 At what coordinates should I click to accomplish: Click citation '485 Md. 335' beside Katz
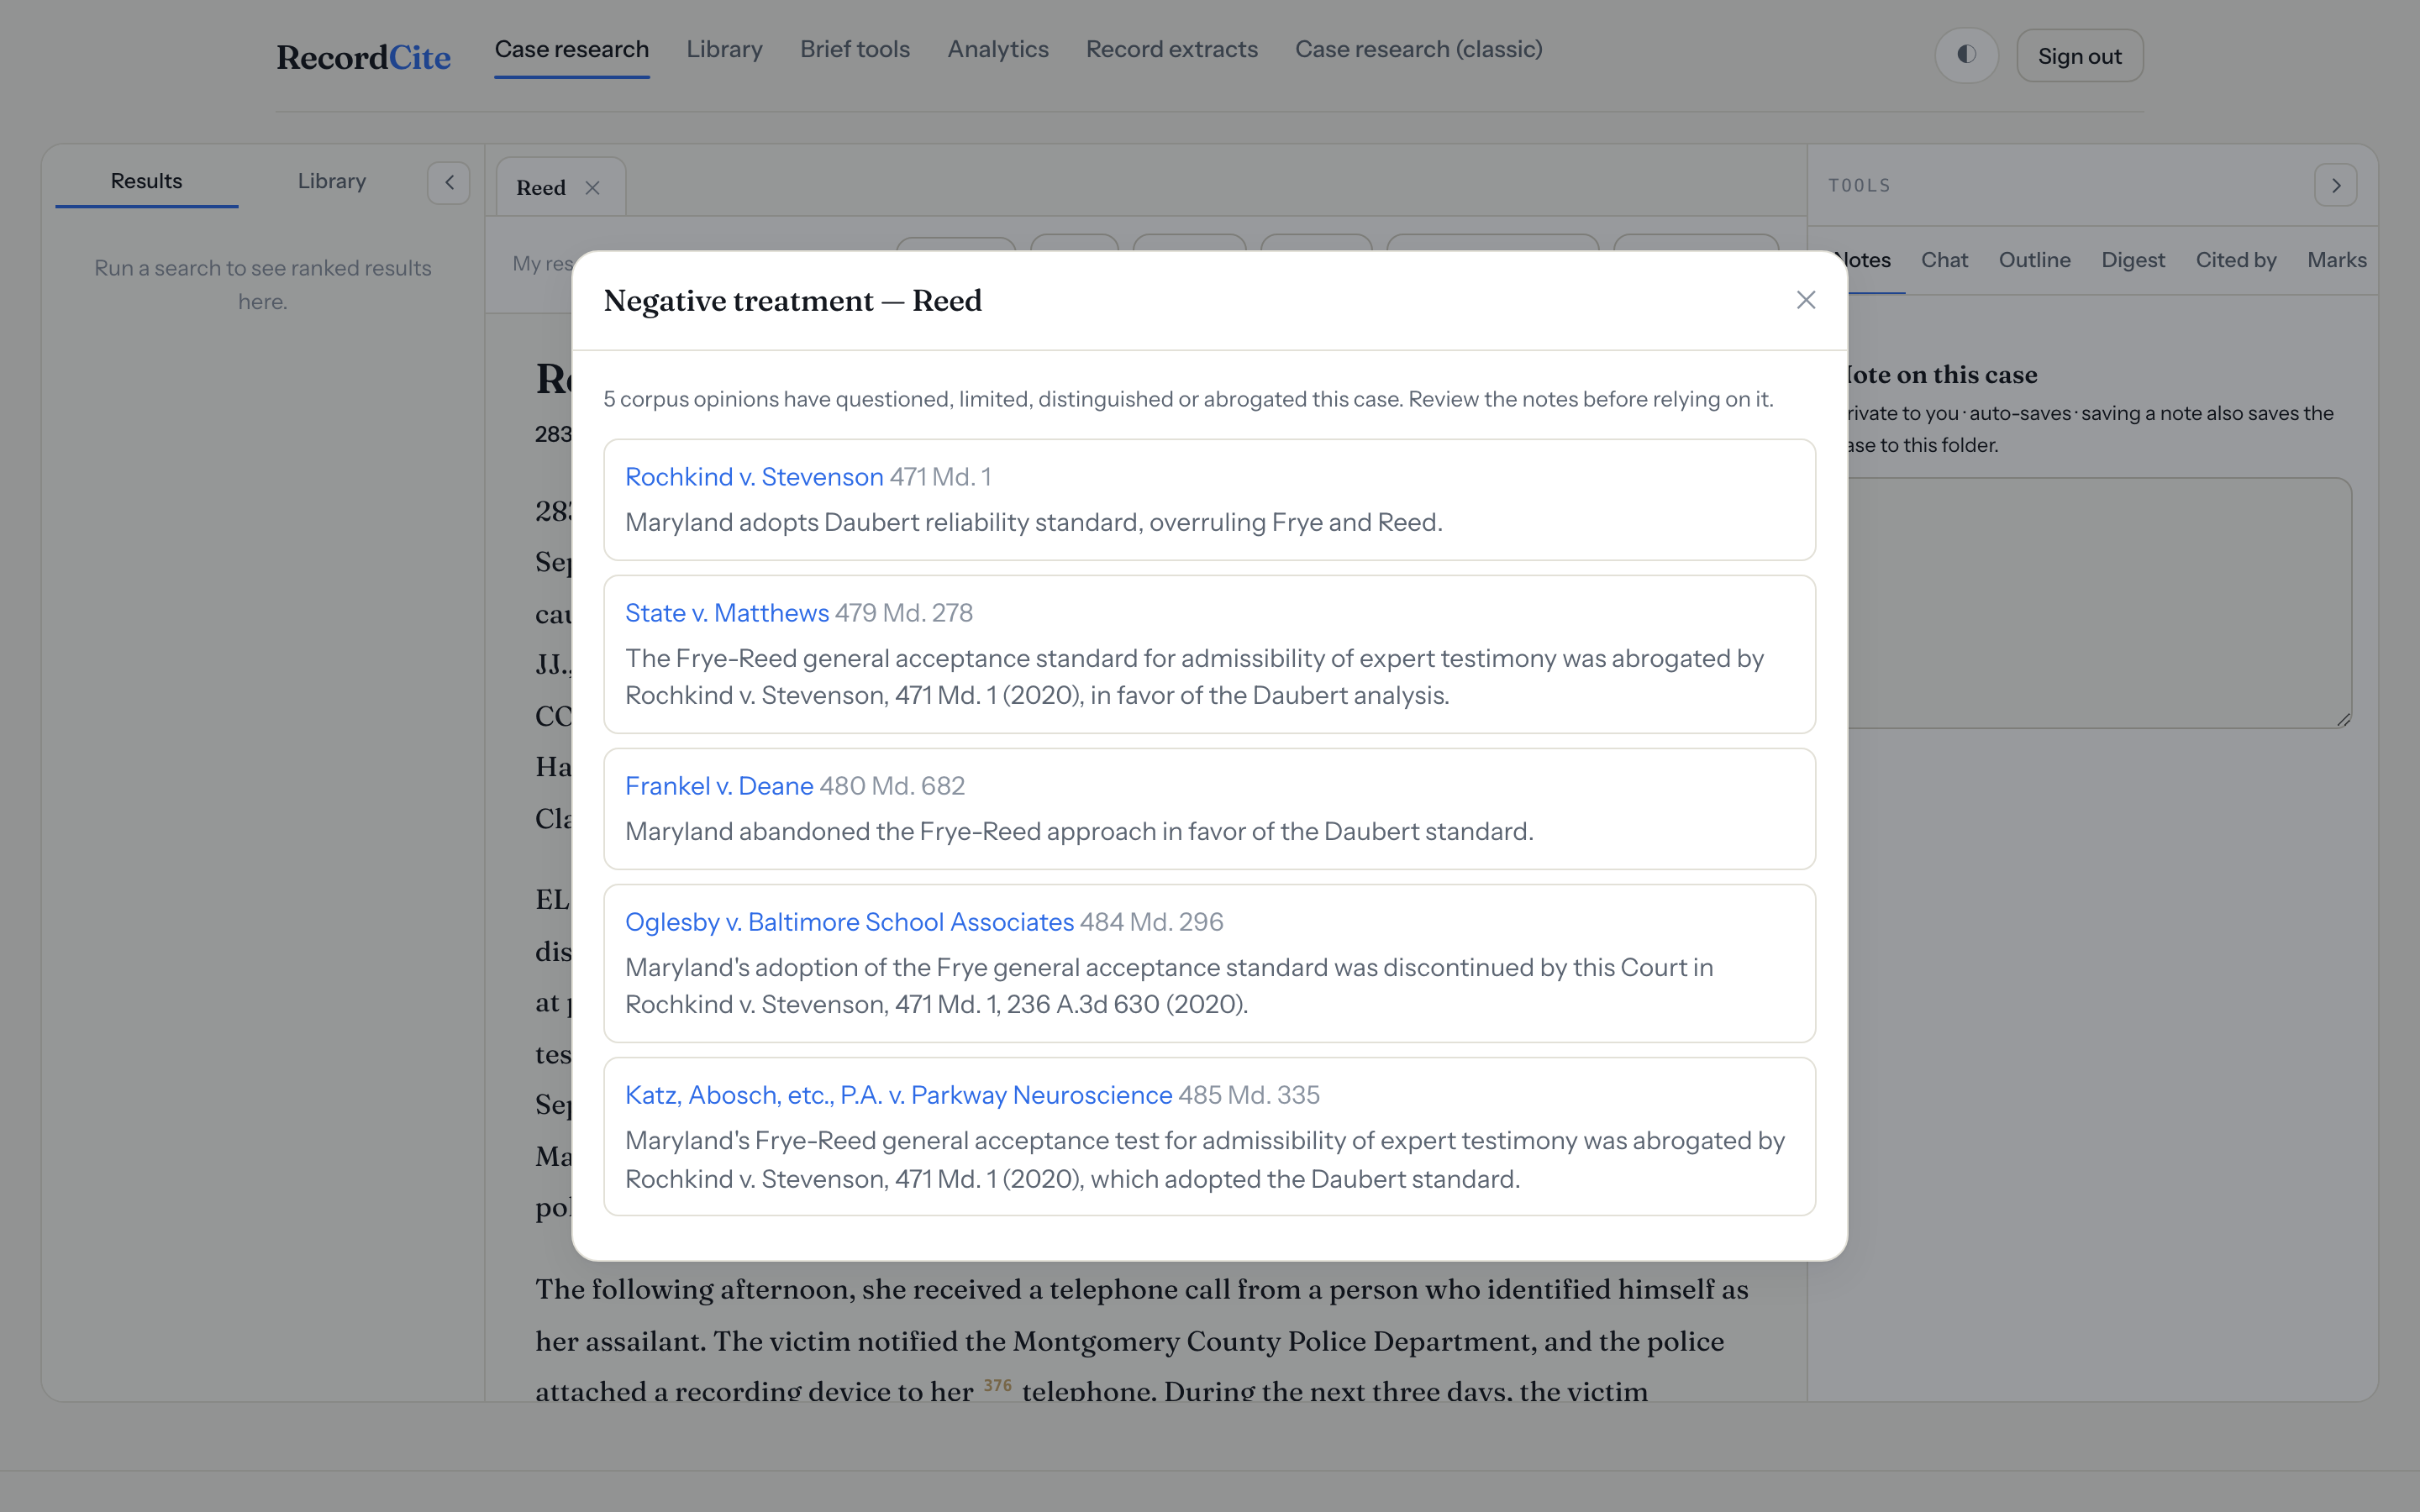tap(1249, 1095)
